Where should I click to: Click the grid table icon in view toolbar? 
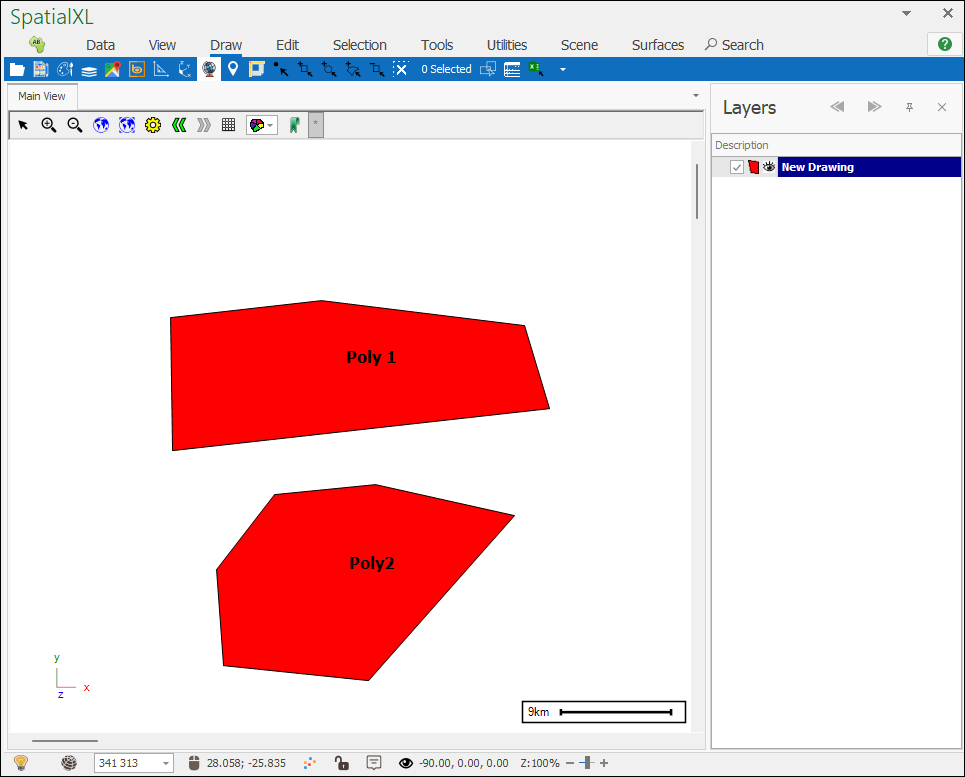pos(229,125)
